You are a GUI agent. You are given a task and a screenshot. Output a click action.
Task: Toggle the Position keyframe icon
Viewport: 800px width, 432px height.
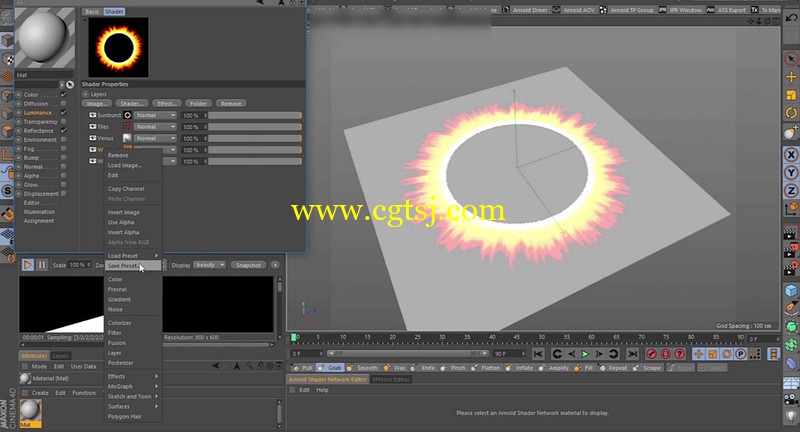coord(698,353)
